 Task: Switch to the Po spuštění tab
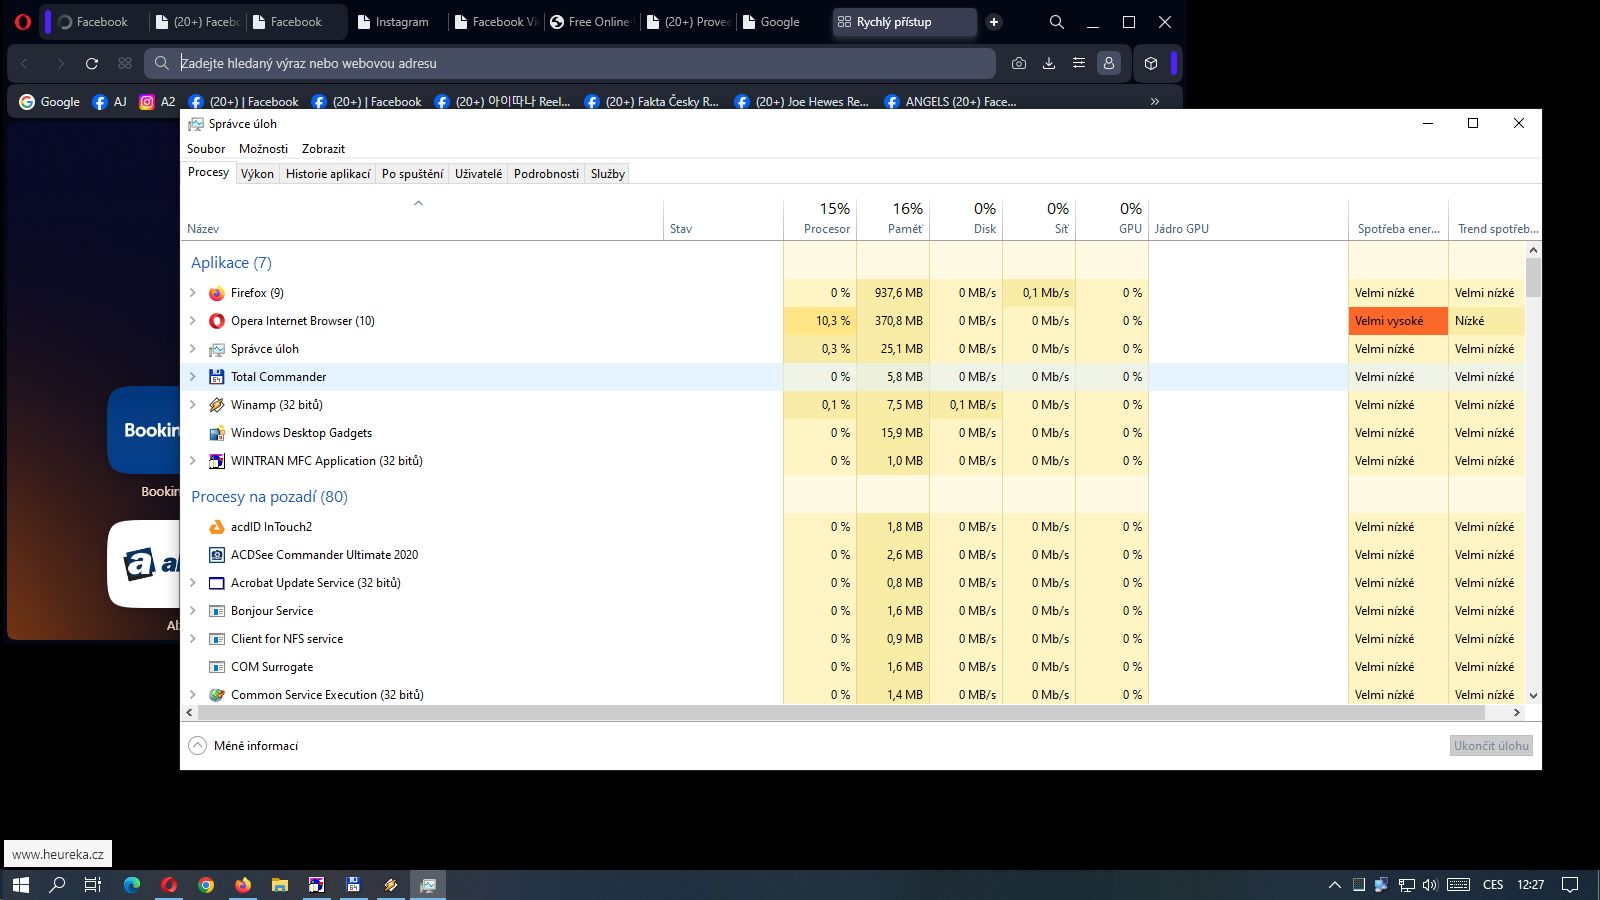pyautogui.click(x=412, y=174)
